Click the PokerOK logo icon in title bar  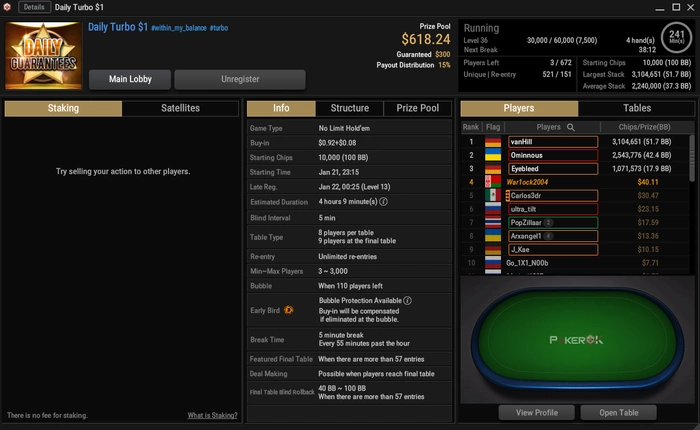7,7
